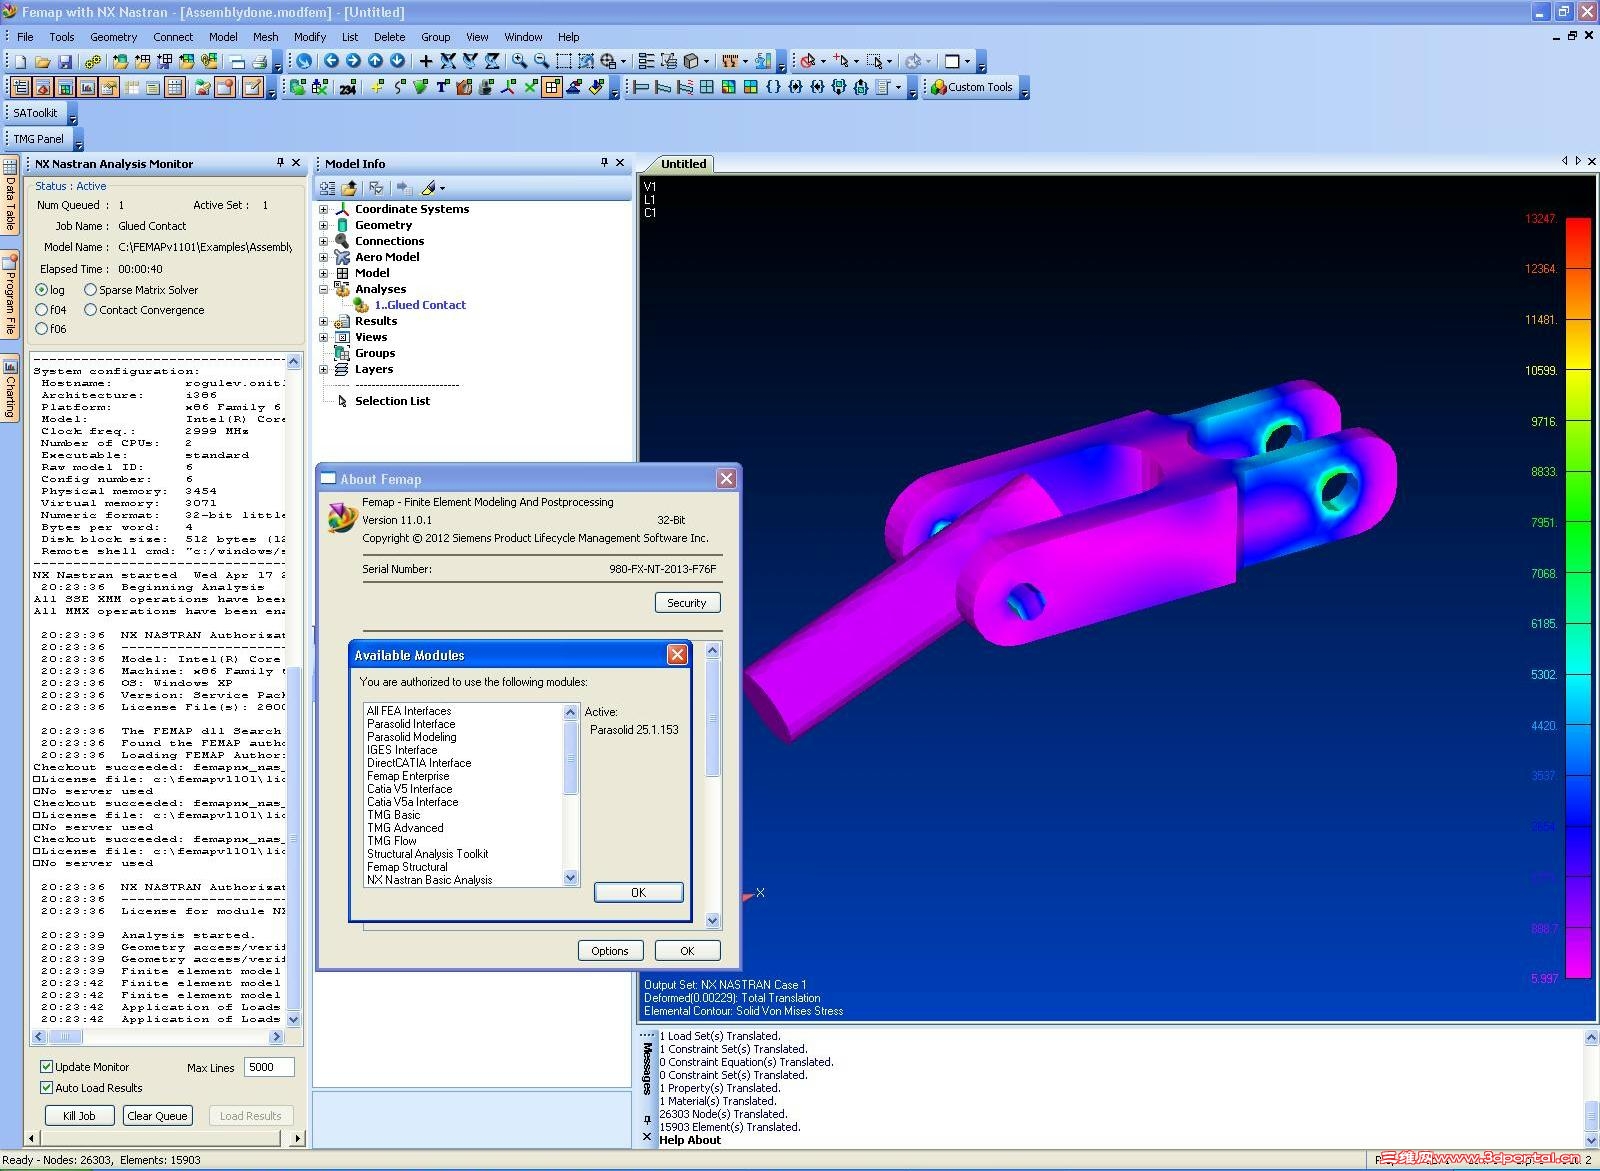Click the Selection List tree item
1600x1171 pixels.
point(392,402)
